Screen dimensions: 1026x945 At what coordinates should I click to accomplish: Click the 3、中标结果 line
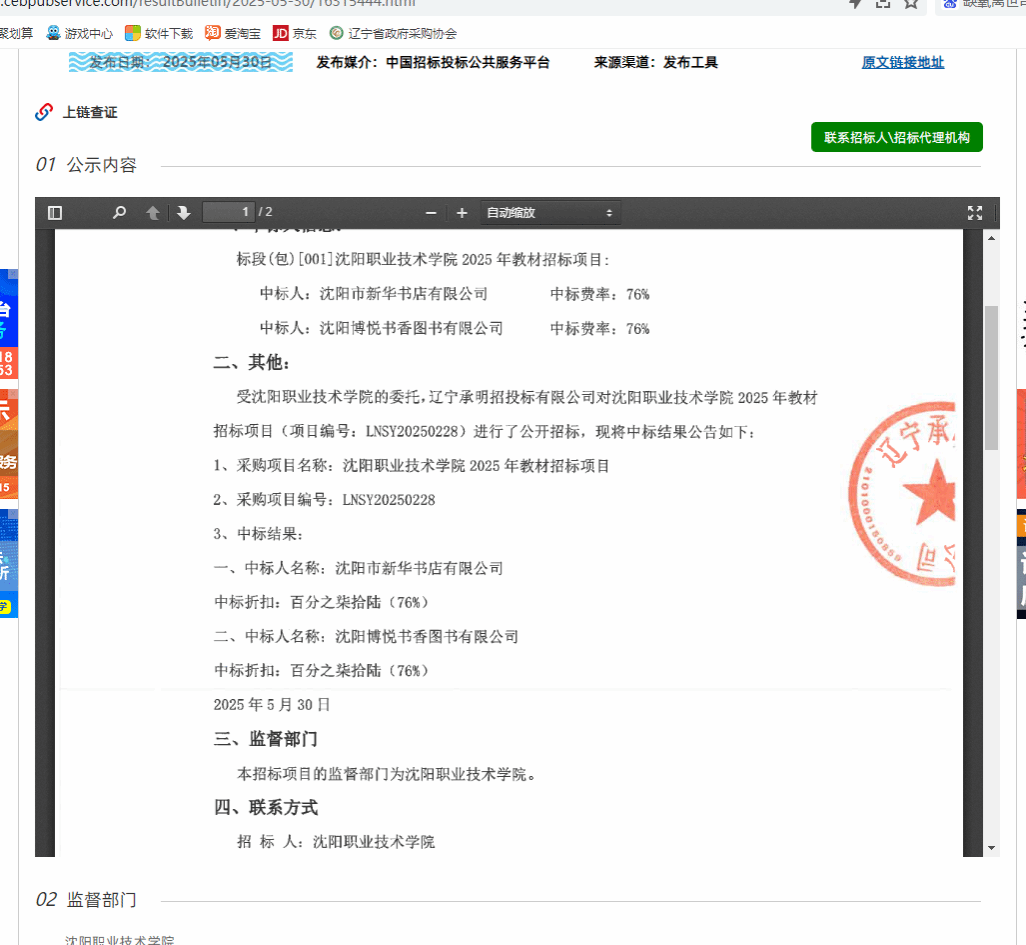pyautogui.click(x=258, y=534)
